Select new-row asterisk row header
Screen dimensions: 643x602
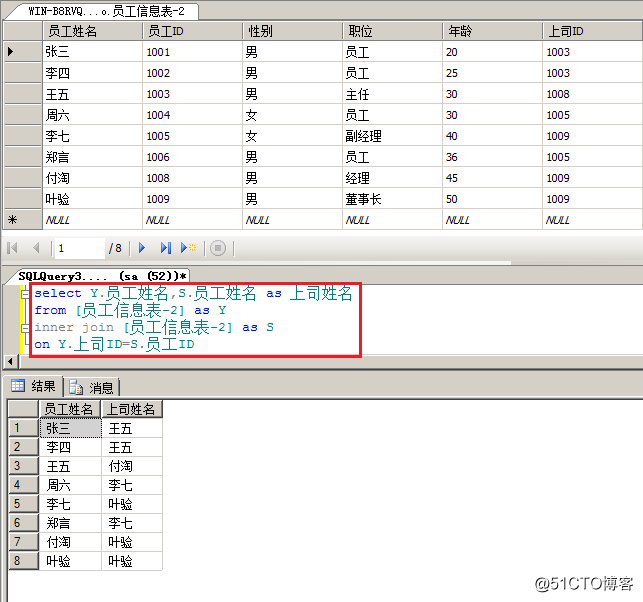[x=23, y=220]
